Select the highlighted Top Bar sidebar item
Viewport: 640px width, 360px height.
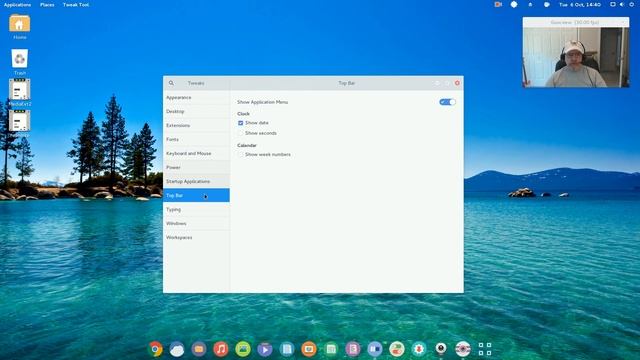click(196, 196)
